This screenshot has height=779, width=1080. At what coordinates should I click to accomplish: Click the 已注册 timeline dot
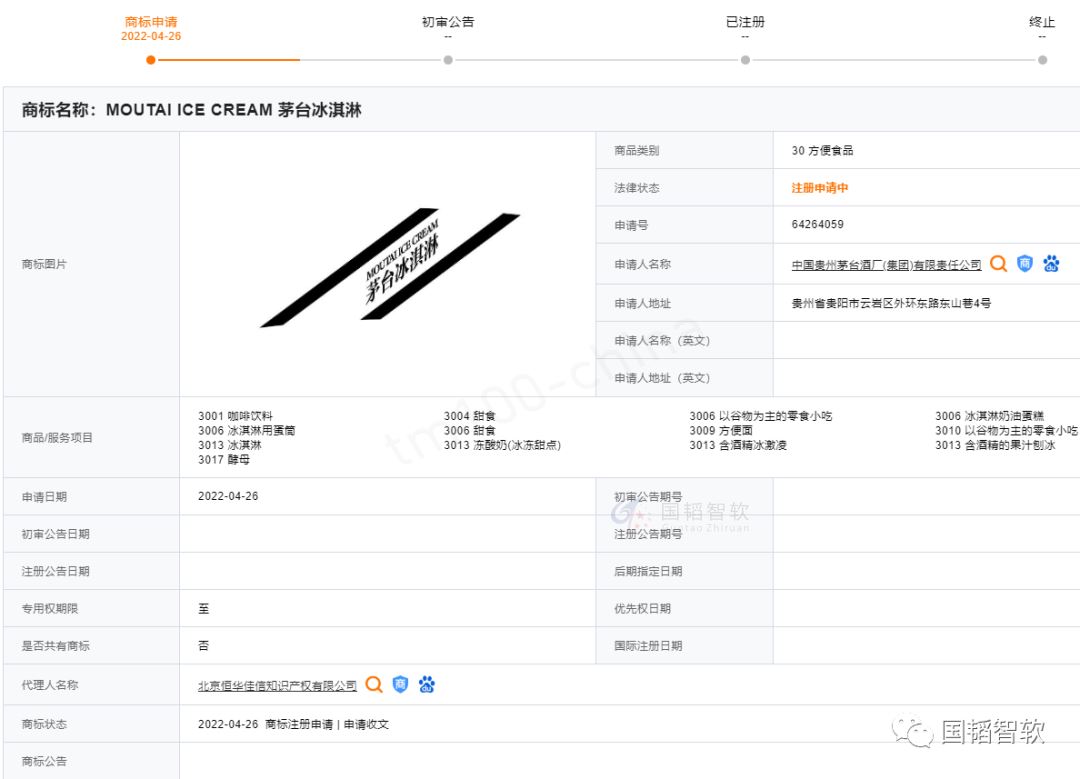click(745, 60)
